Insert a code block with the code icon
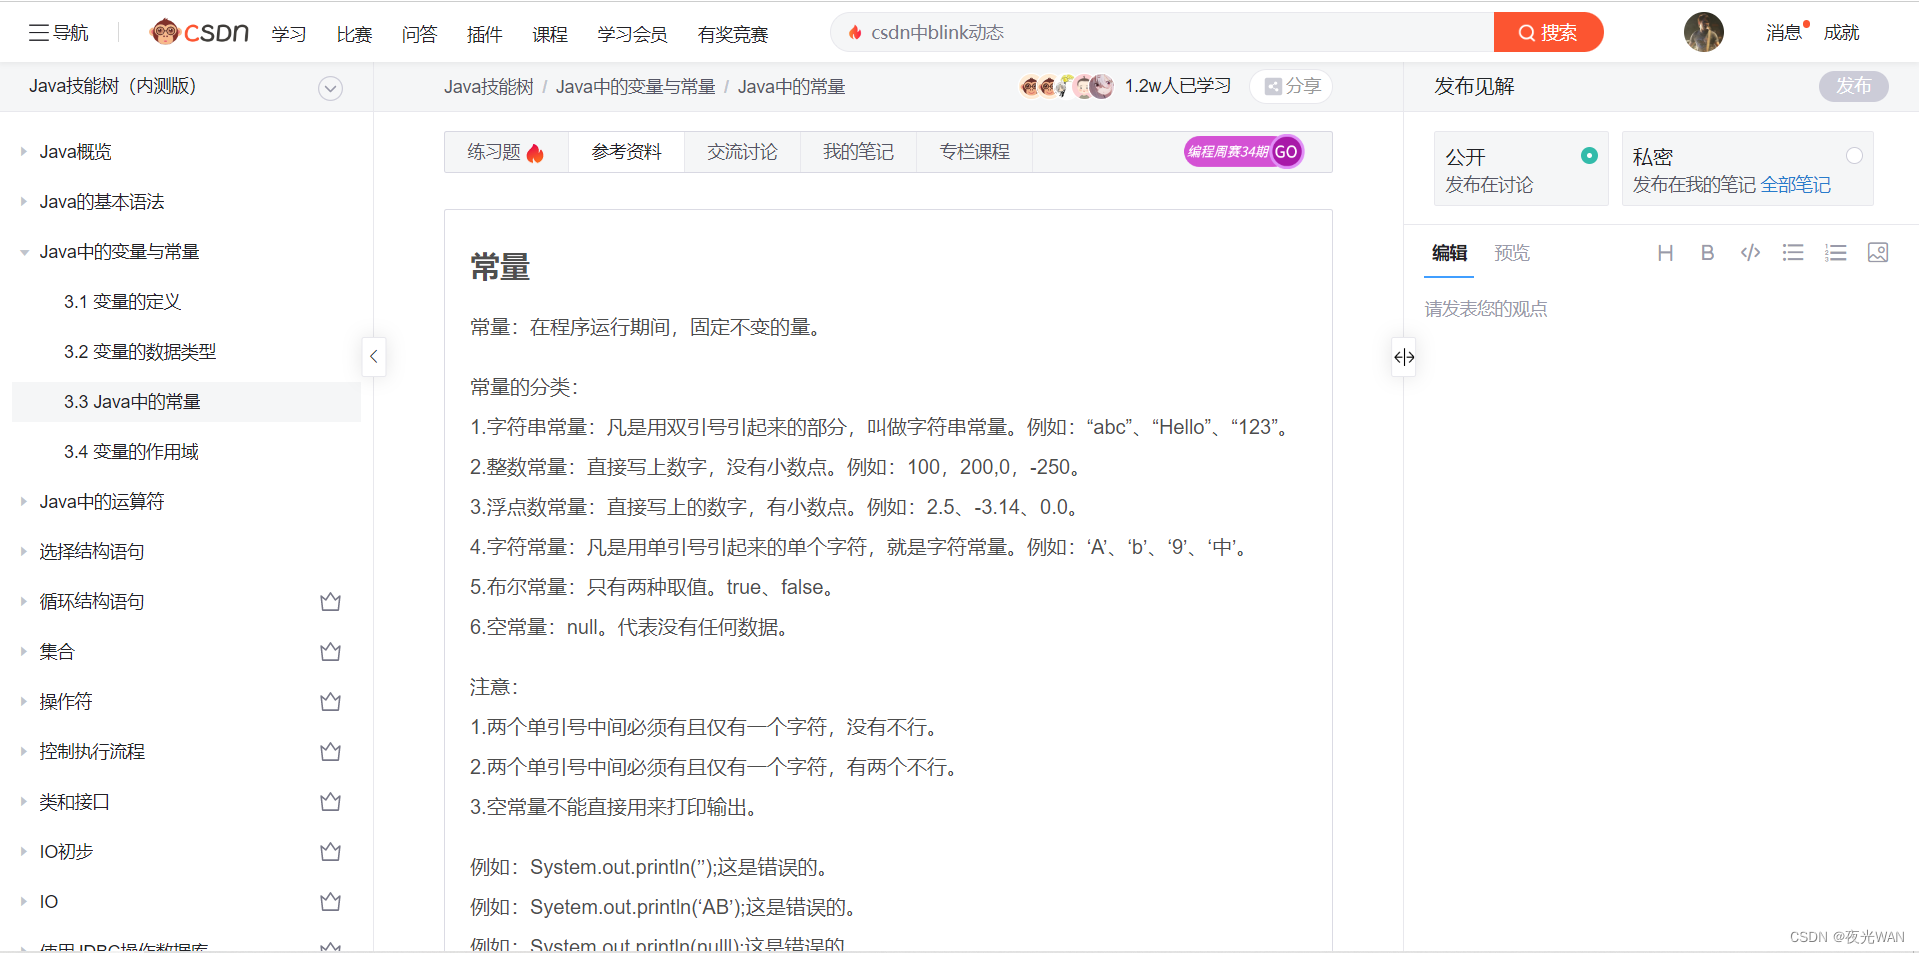This screenshot has width=1919, height=953. pos(1750,253)
